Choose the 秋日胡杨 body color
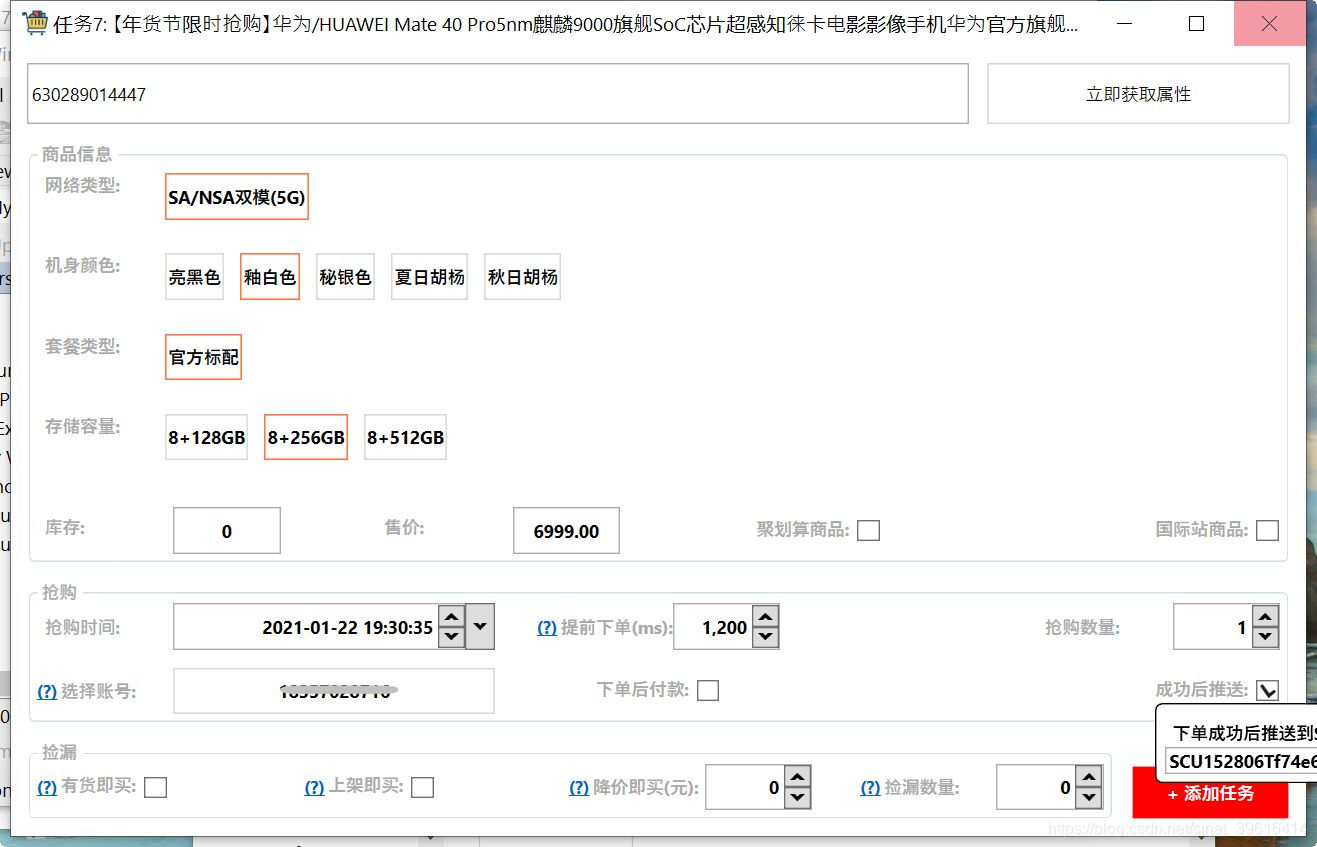Viewport: 1317px width, 847px height. coord(522,277)
